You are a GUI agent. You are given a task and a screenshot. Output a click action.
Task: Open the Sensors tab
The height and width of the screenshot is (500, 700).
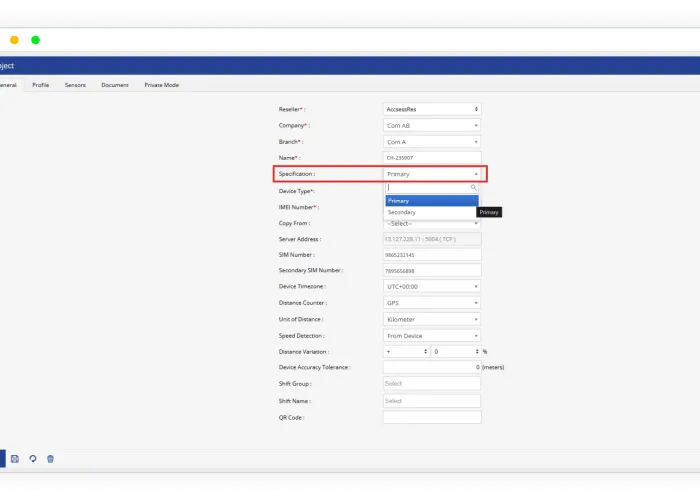coord(75,85)
